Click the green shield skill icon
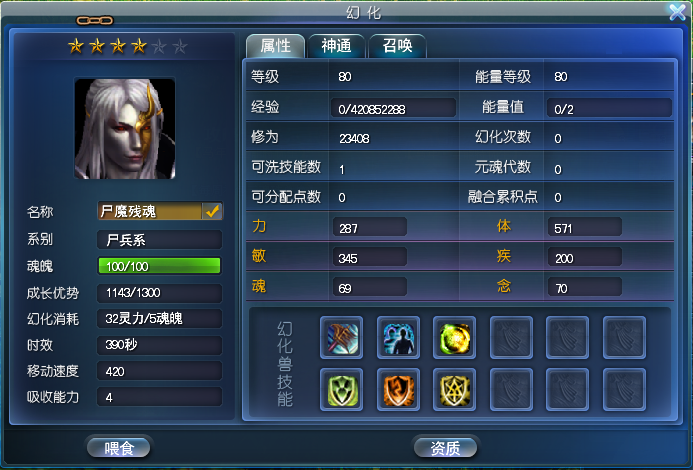 click(x=341, y=390)
